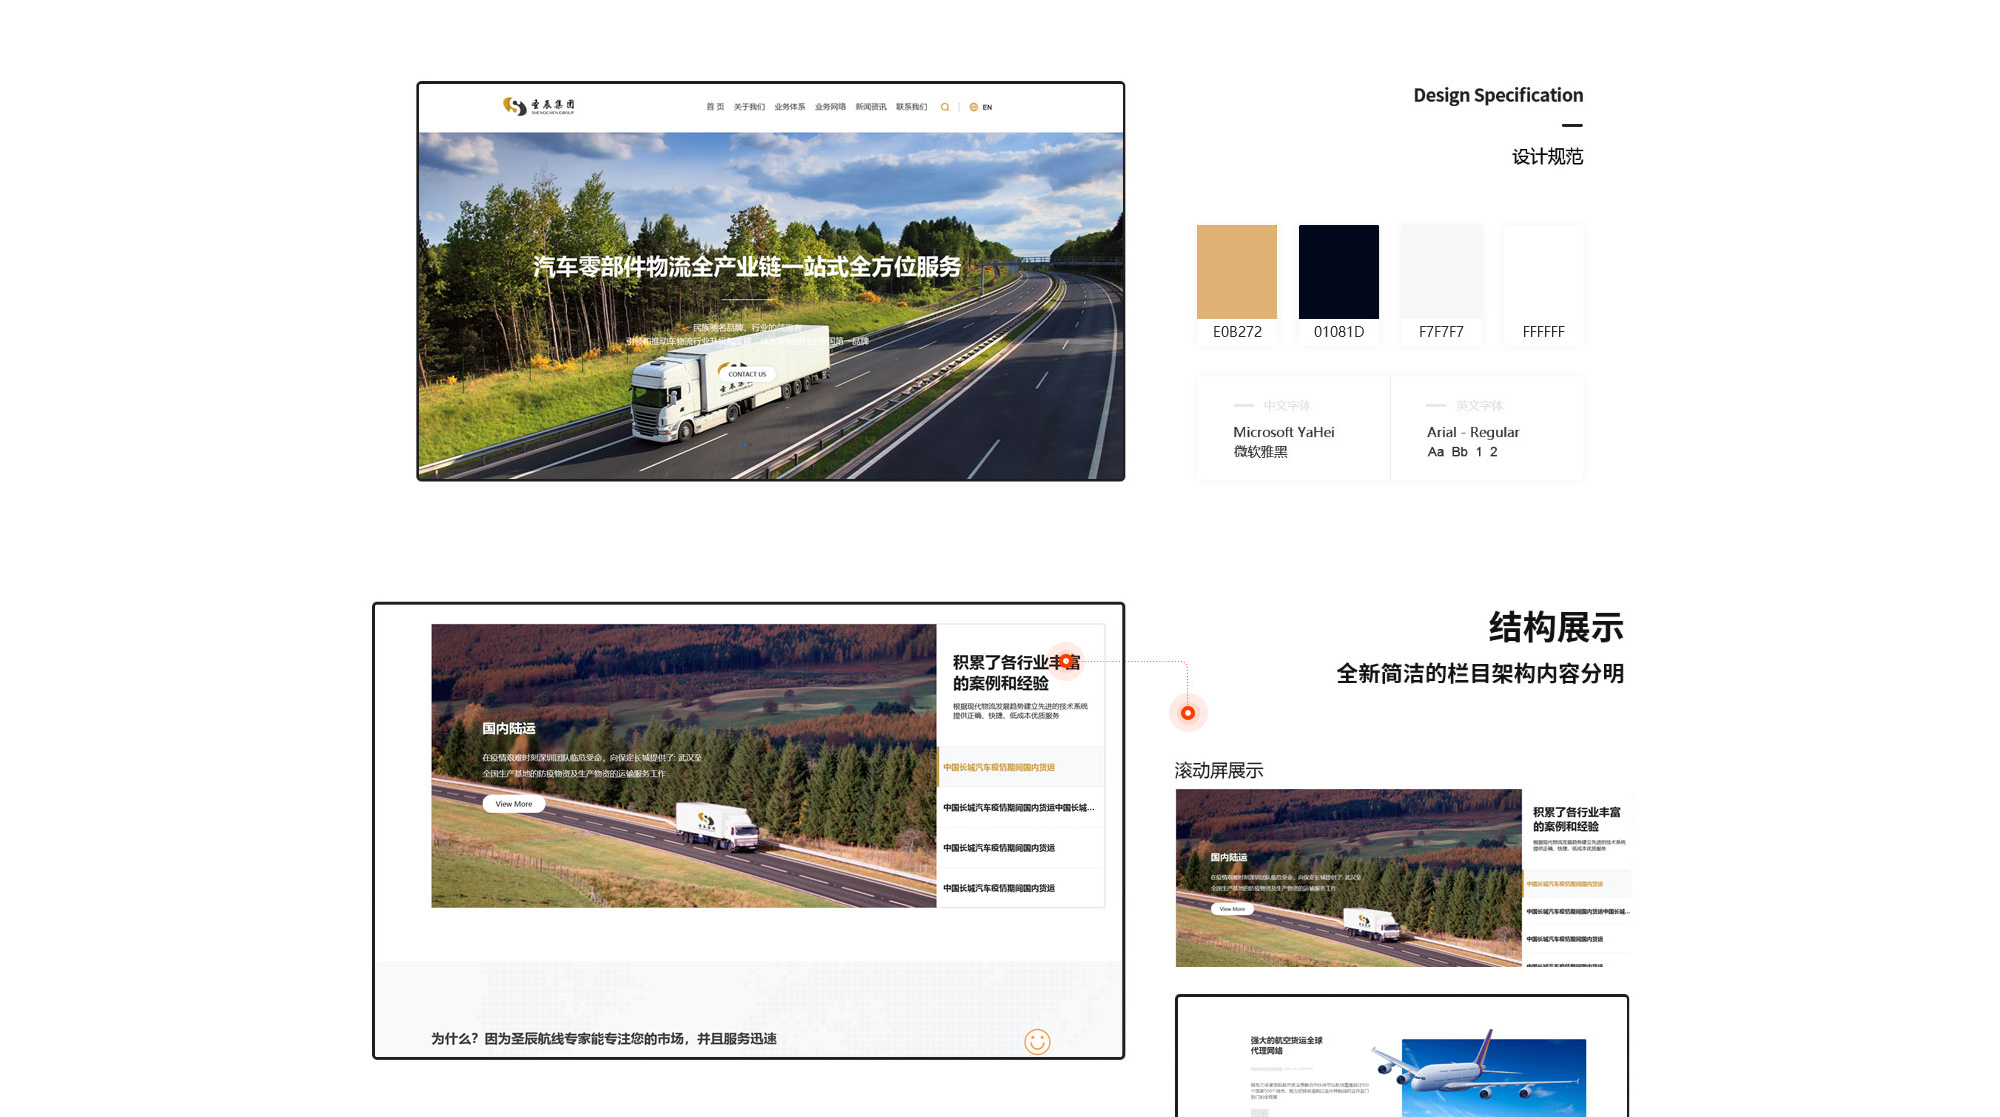
Task: Open the 业务体系 menu item
Action: 789,107
